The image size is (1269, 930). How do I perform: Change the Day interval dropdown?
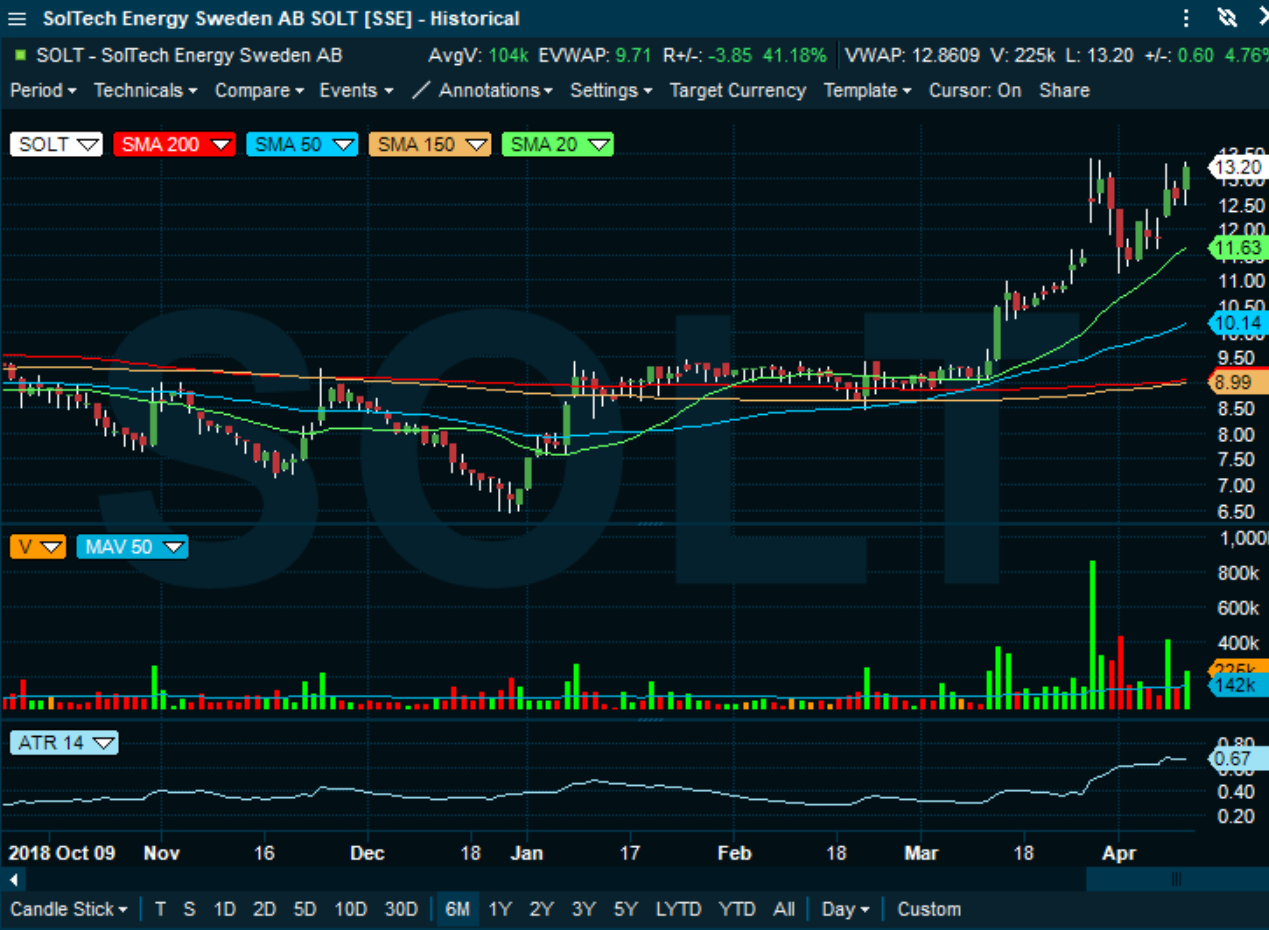click(845, 909)
